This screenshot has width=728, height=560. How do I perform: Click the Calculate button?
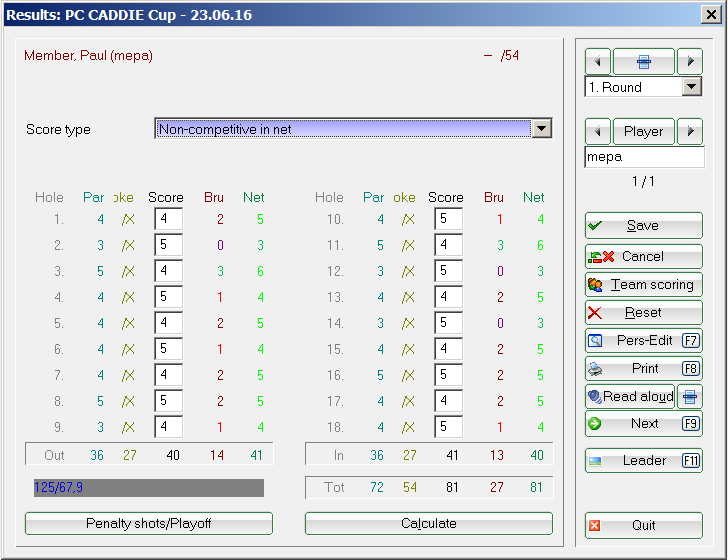[429, 523]
